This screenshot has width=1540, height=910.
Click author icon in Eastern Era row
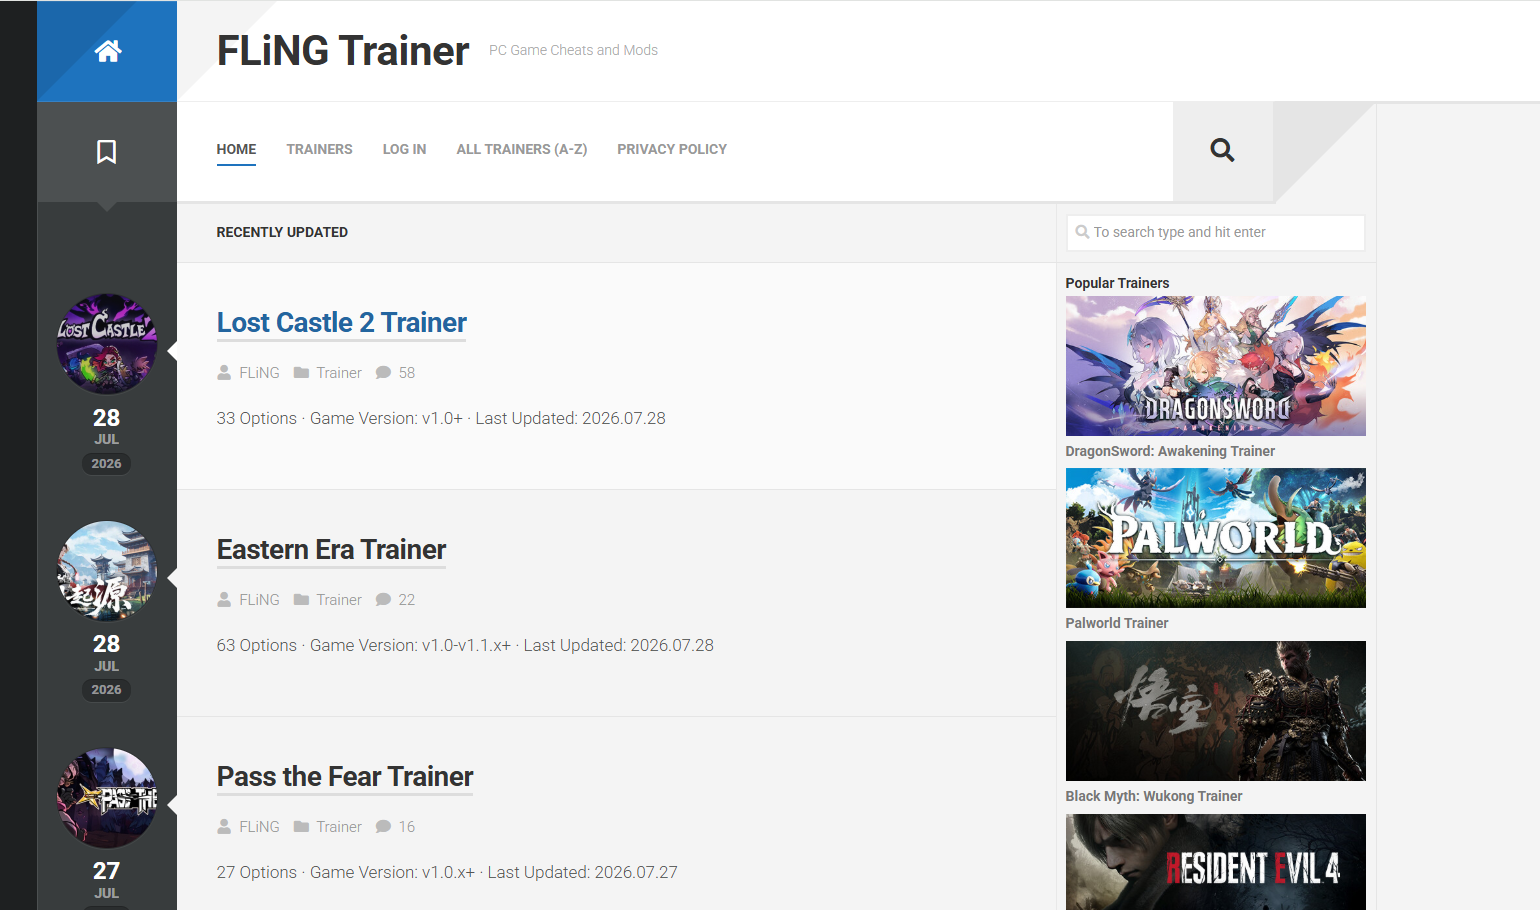tap(224, 600)
